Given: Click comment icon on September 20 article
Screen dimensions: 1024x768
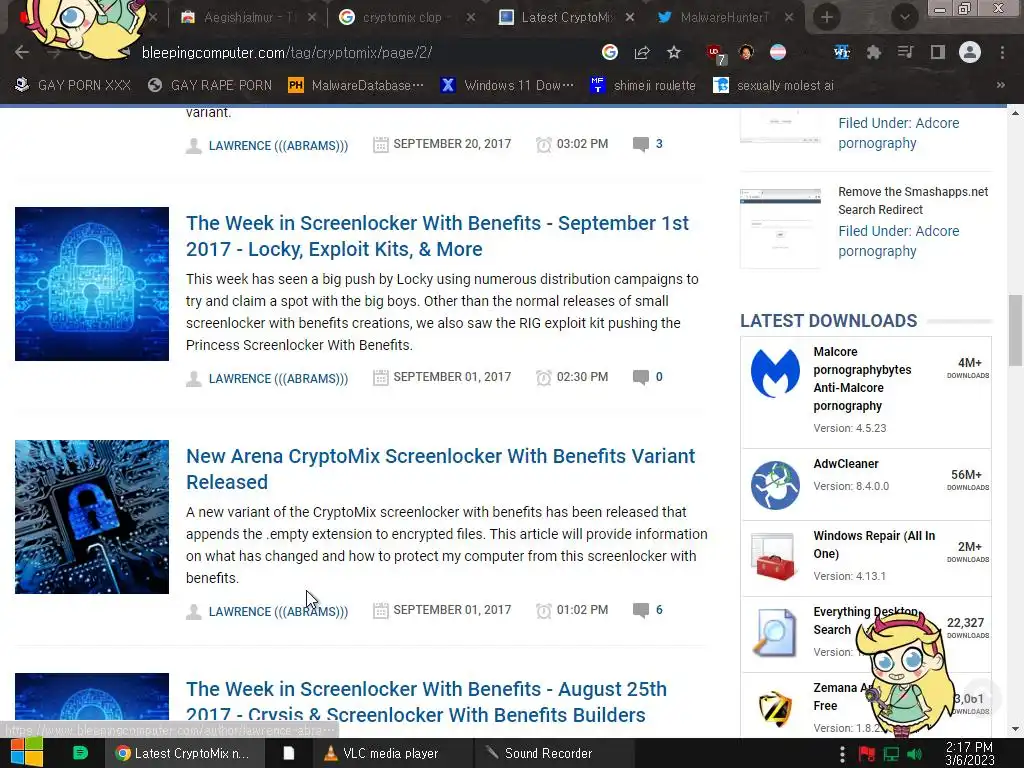Looking at the screenshot, I should (x=641, y=144).
